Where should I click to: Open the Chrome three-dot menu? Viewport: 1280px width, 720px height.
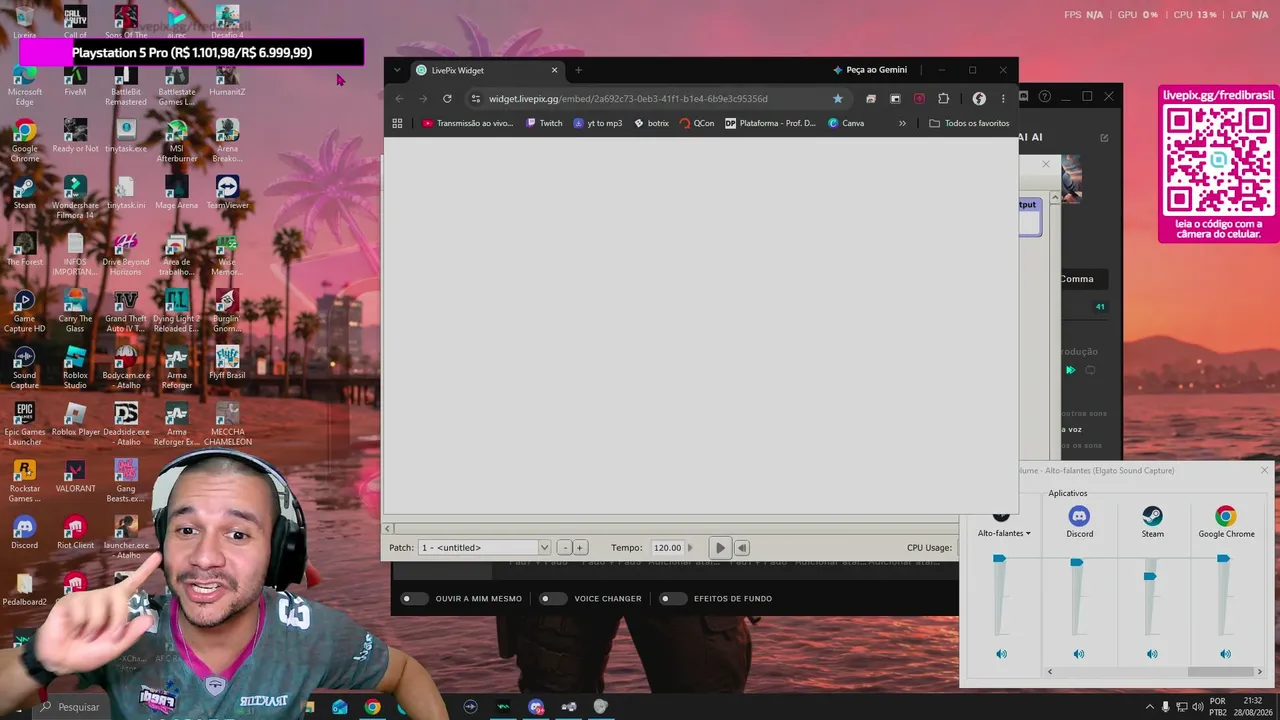1003,98
